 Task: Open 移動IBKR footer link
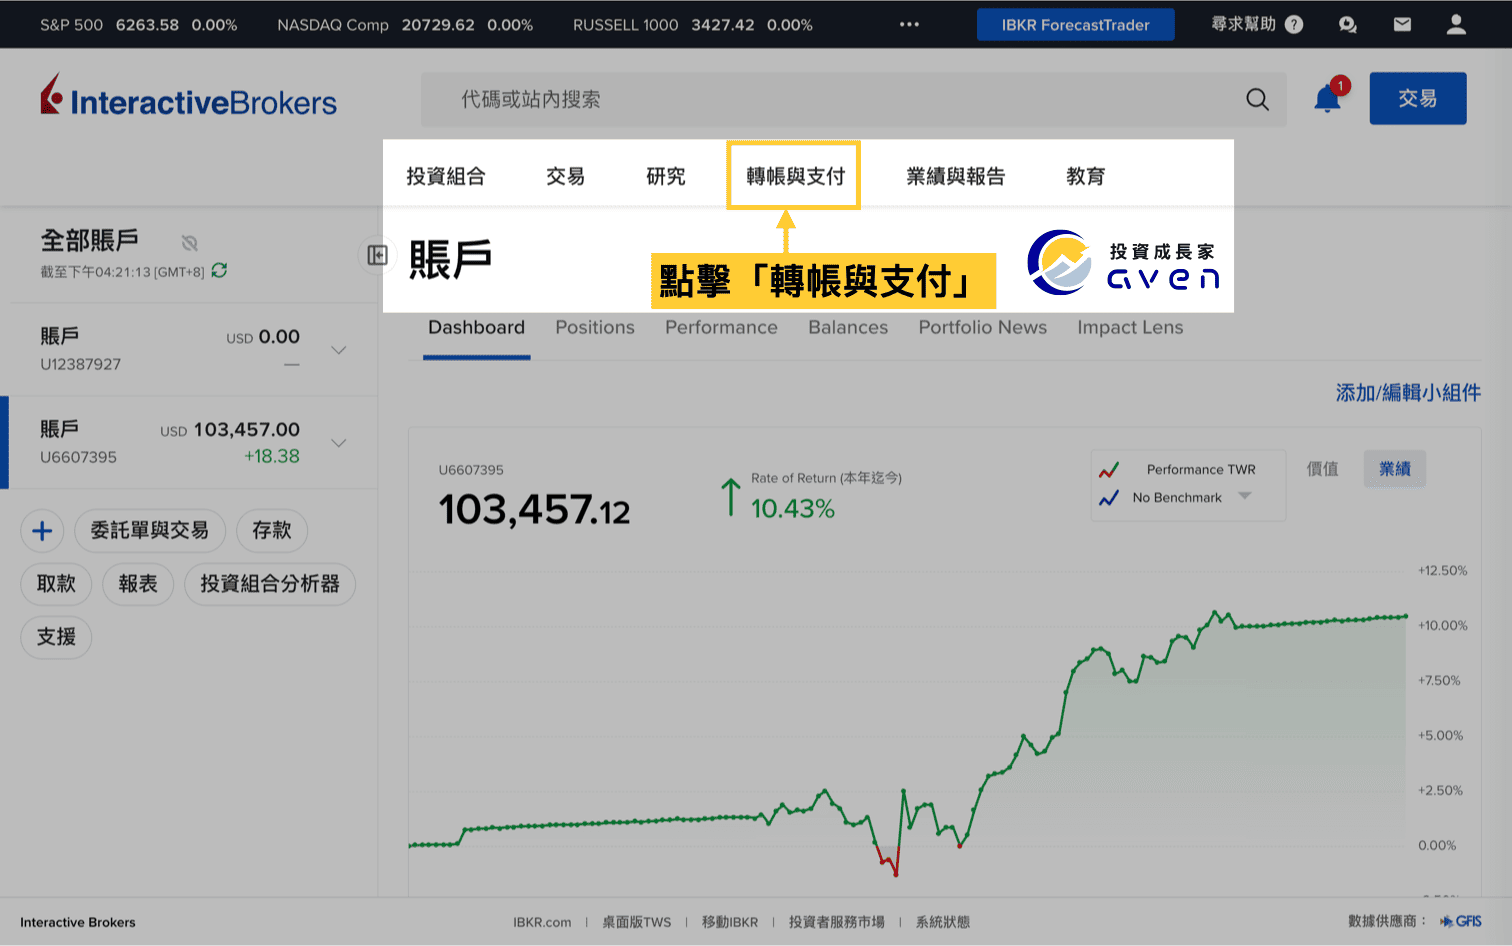click(730, 922)
